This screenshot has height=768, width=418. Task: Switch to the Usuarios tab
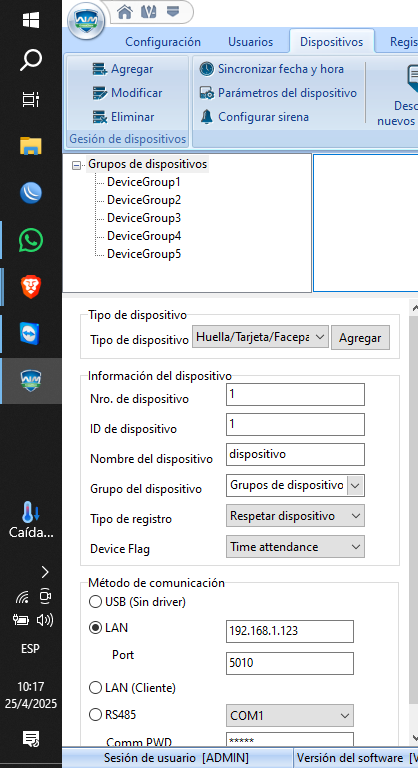tap(250, 42)
